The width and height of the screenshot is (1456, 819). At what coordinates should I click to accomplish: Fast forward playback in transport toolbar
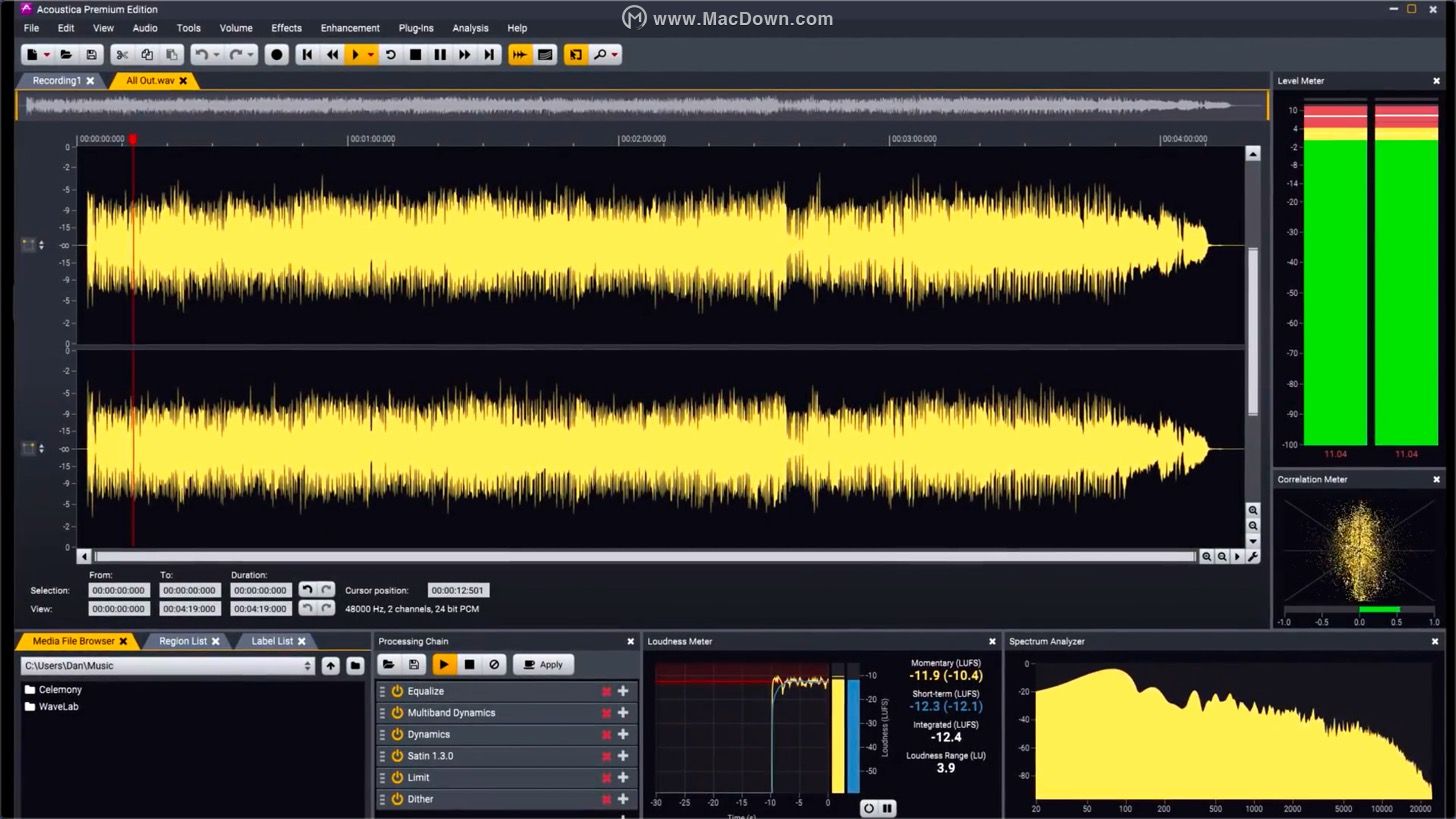pos(464,55)
